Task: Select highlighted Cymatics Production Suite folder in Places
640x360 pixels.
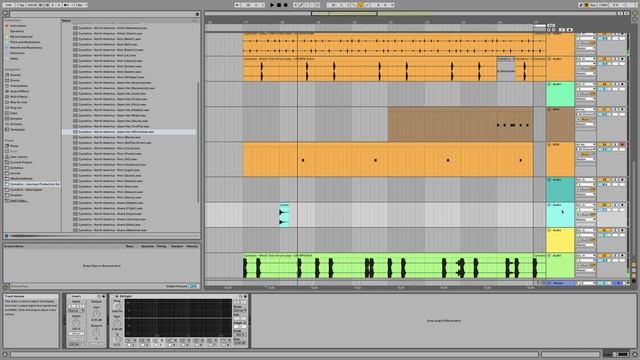Action: click(32, 184)
